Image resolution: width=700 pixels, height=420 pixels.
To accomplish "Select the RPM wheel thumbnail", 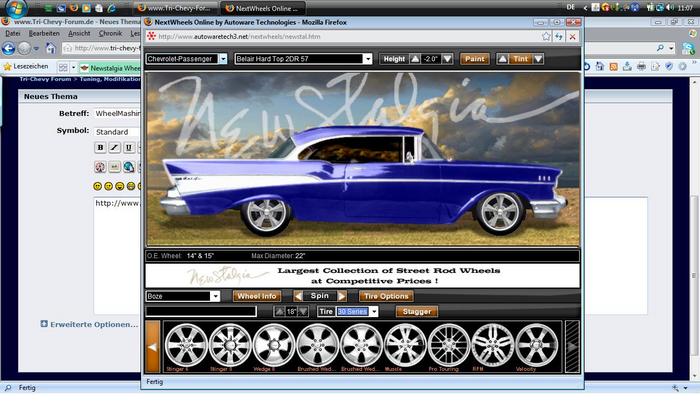I will click(492, 345).
